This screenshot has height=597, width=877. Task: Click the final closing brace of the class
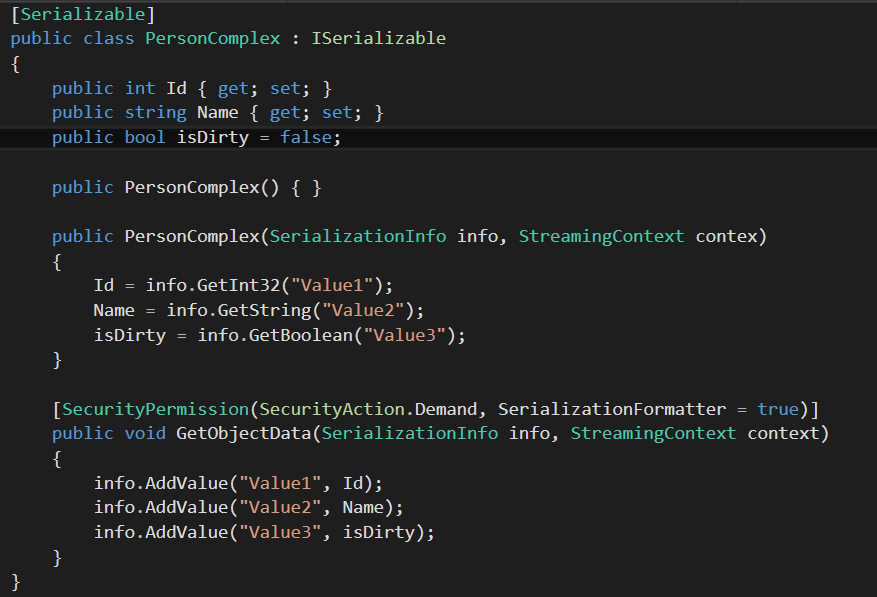pyautogui.click(x=15, y=581)
